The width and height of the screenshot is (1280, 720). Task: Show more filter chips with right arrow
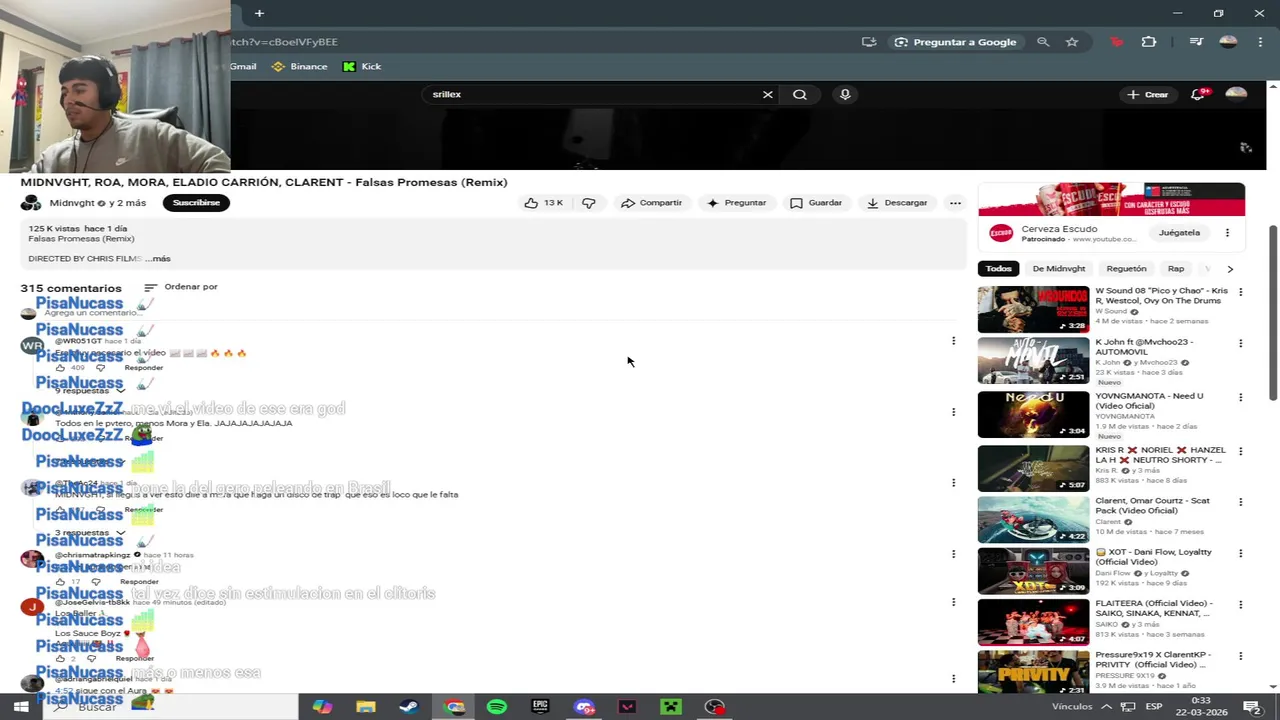point(1230,269)
